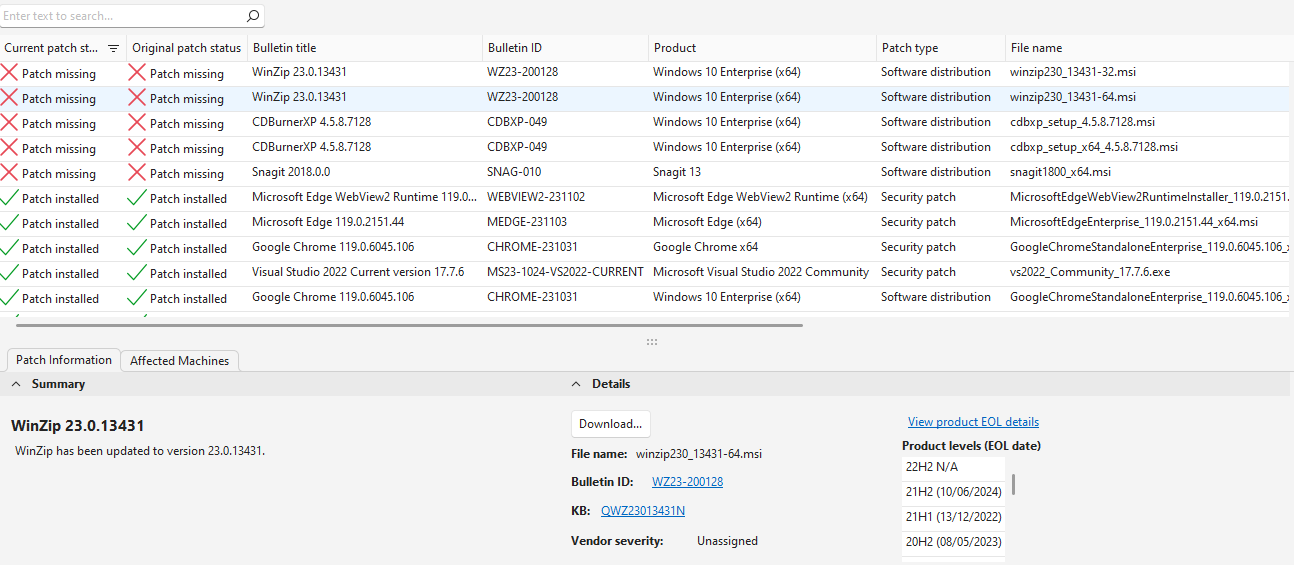Select WinZip 23.0.13431 title for the 32.msi row

(x=299, y=72)
